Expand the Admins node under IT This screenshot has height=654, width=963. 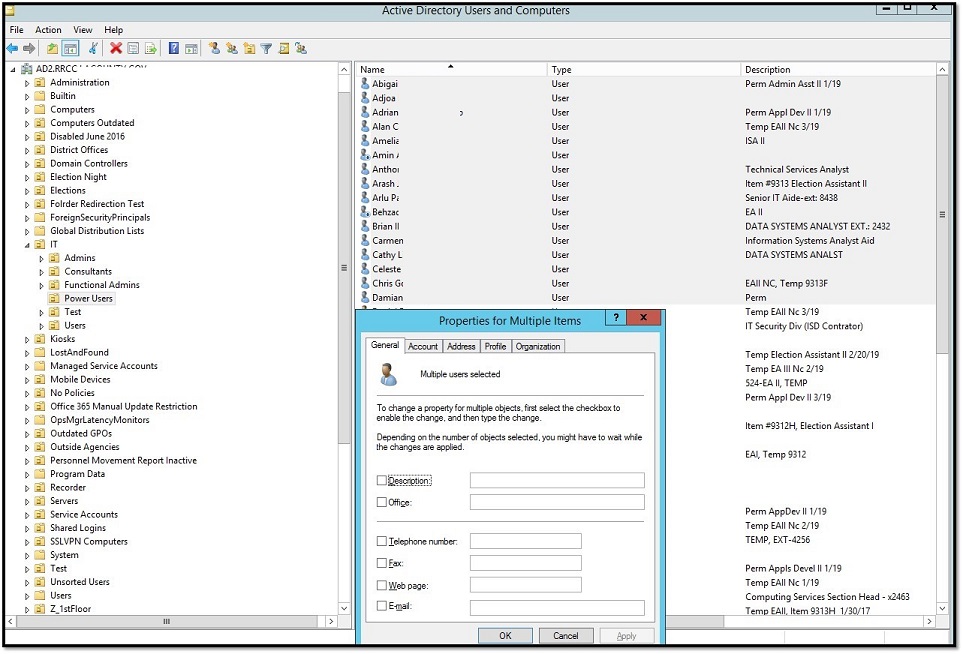(42, 259)
